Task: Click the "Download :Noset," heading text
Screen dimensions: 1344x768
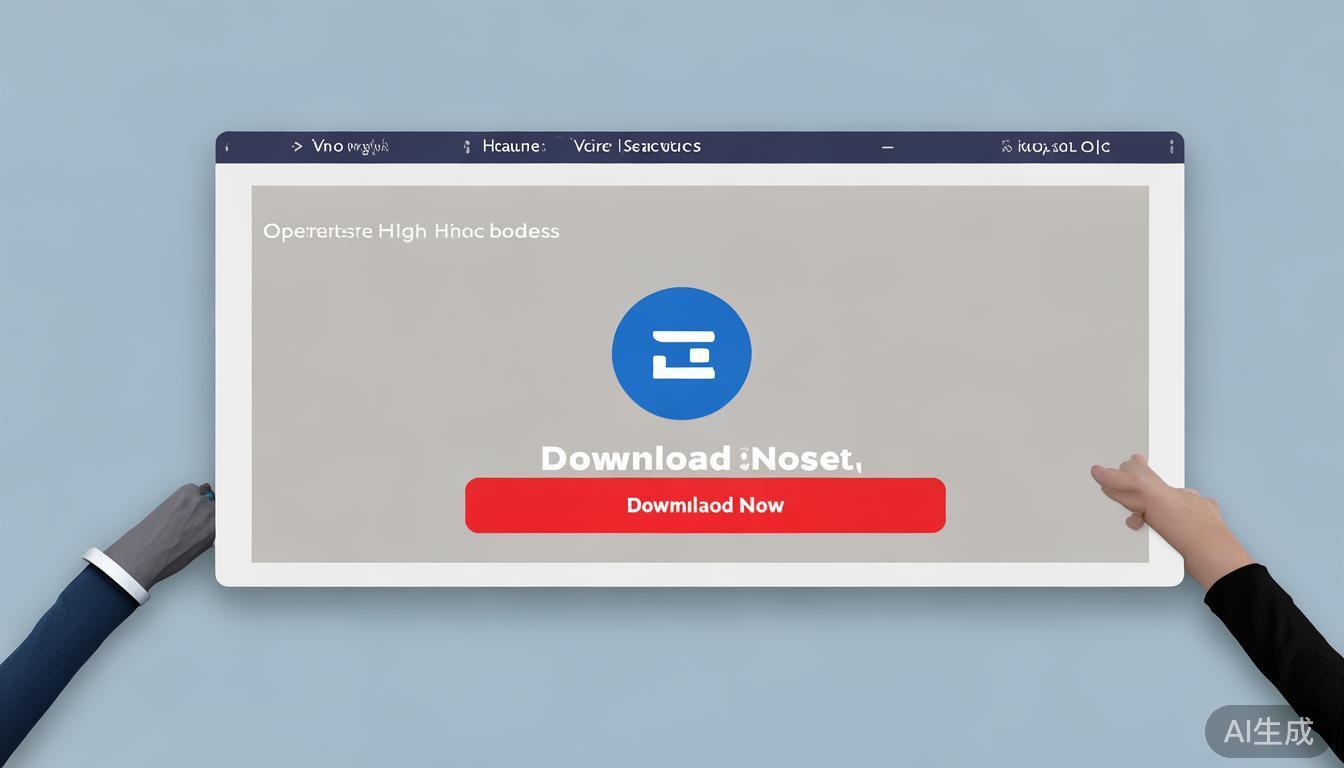Action: coord(700,458)
